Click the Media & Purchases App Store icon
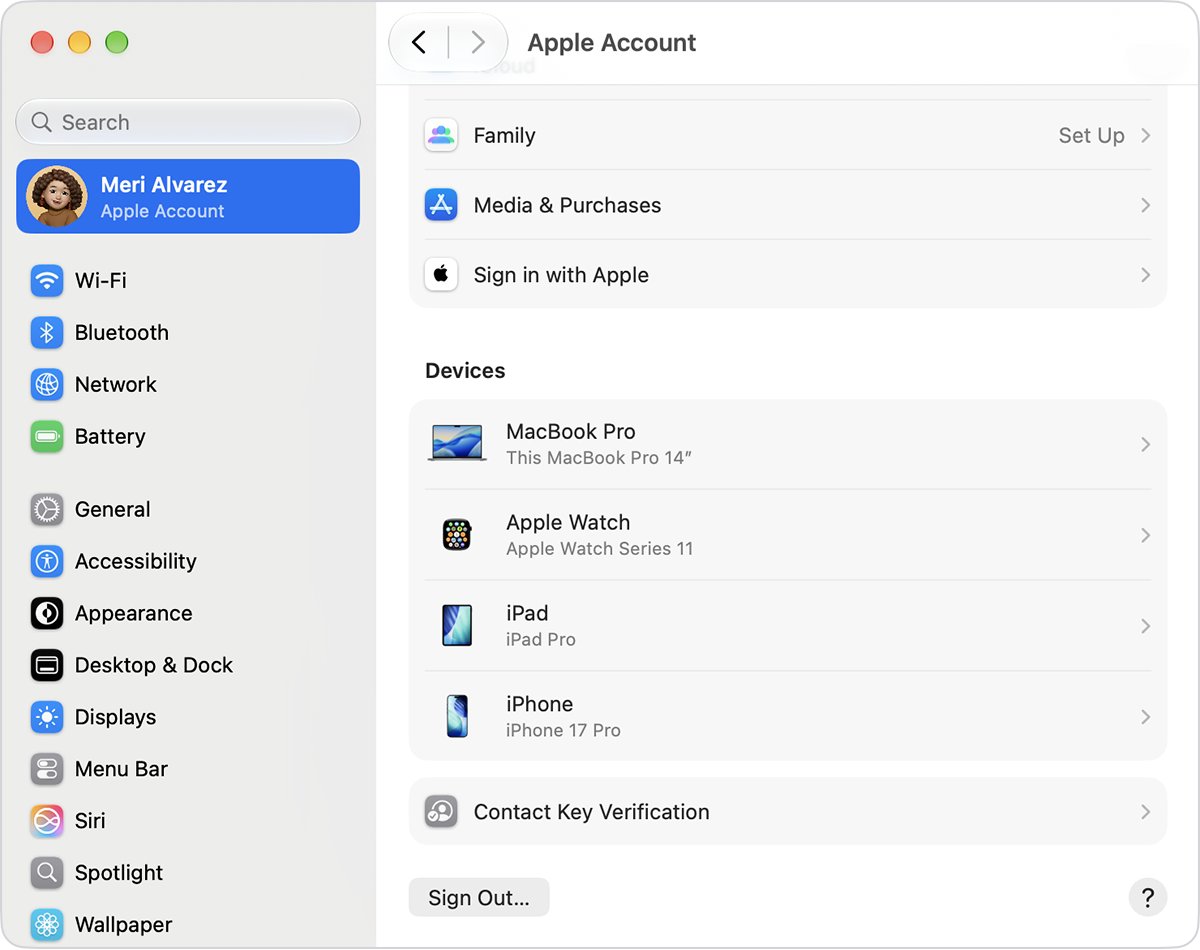The width and height of the screenshot is (1200, 950). pyautogui.click(x=441, y=205)
